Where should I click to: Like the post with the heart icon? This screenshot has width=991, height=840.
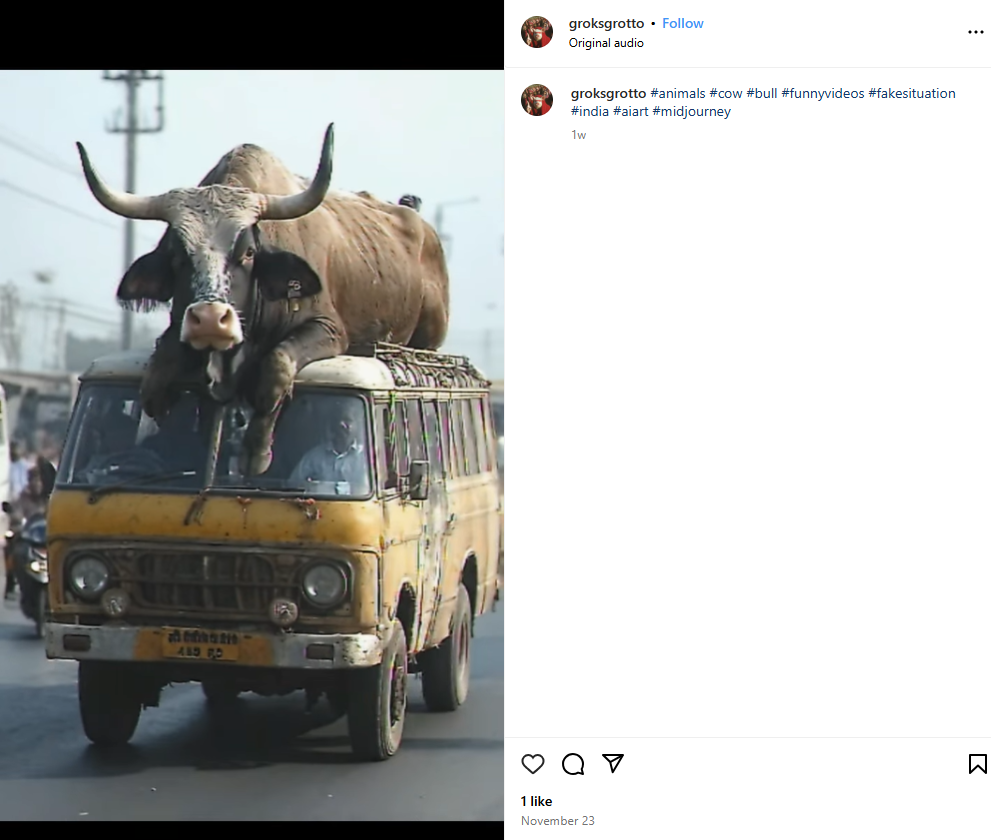point(533,764)
